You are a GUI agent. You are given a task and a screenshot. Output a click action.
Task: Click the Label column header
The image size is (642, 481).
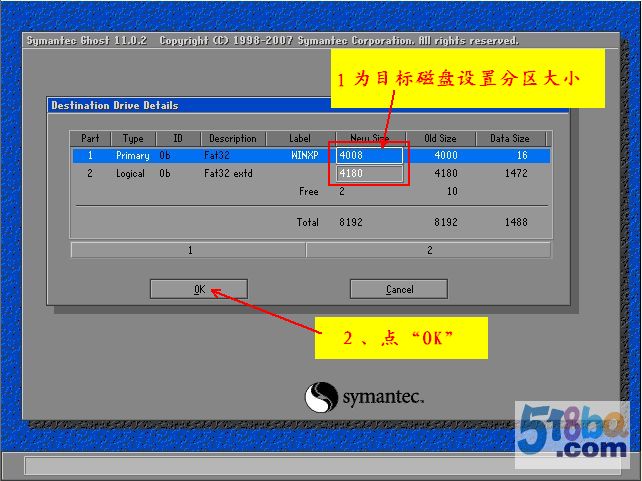click(300, 138)
